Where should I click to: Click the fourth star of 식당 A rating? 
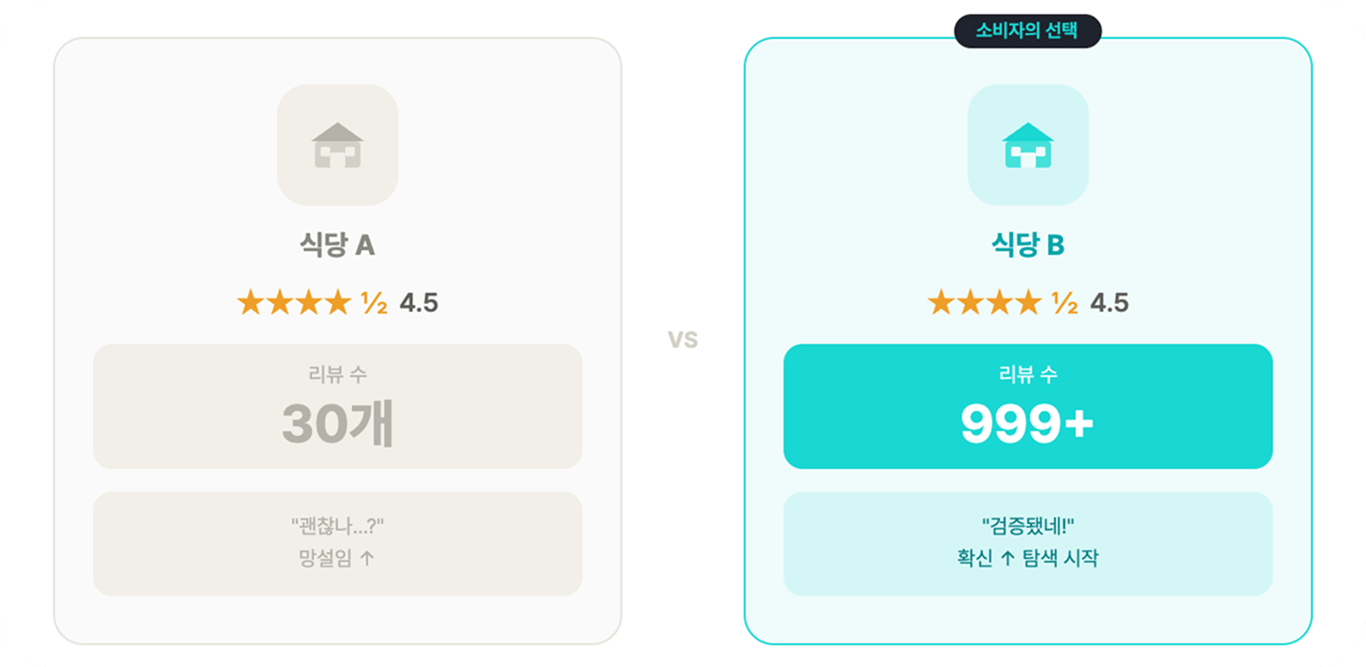coord(339,302)
